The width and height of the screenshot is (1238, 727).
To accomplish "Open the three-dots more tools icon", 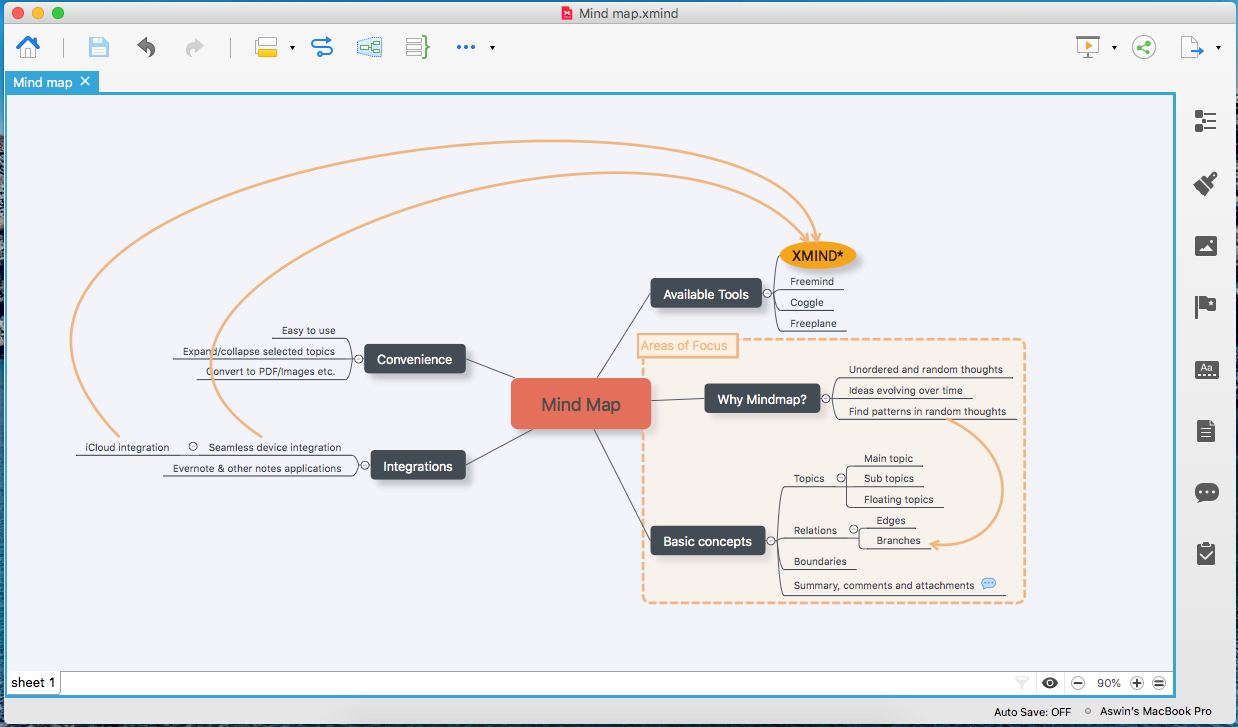I will pos(466,47).
